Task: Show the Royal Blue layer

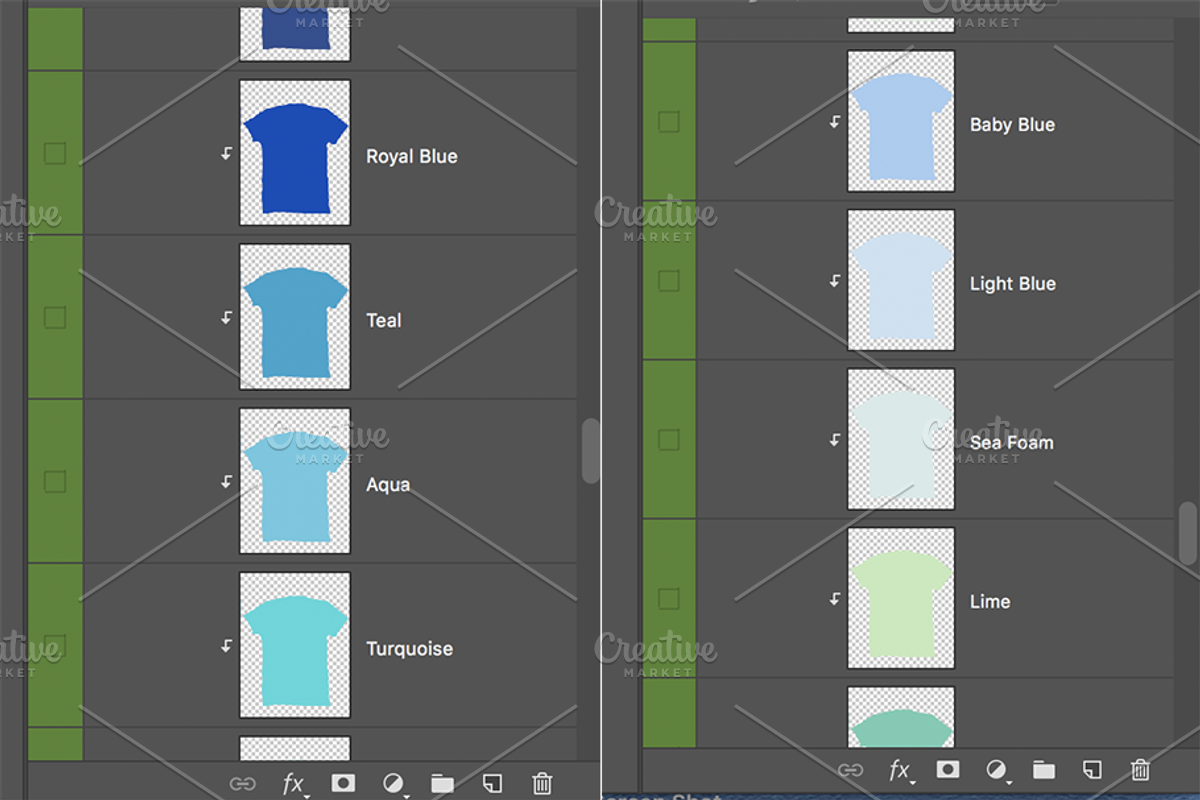Action: [55, 153]
